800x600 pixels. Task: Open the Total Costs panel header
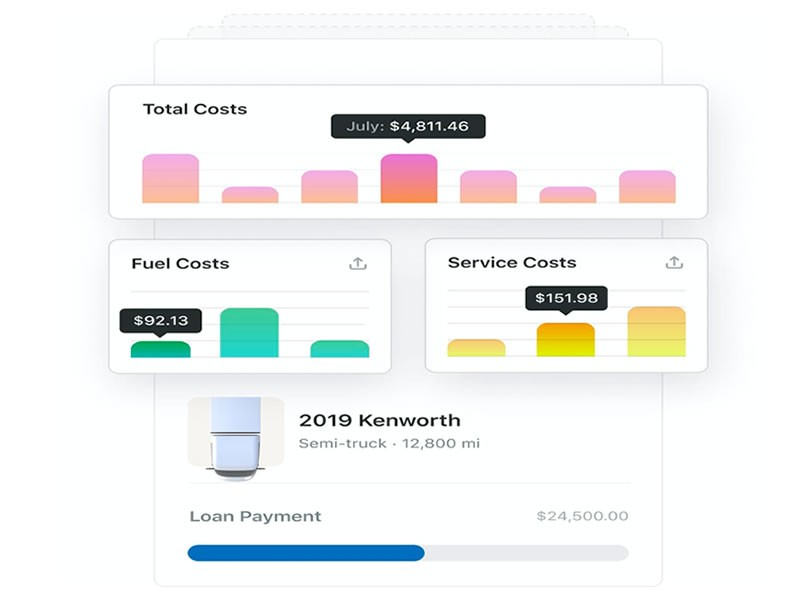click(196, 109)
